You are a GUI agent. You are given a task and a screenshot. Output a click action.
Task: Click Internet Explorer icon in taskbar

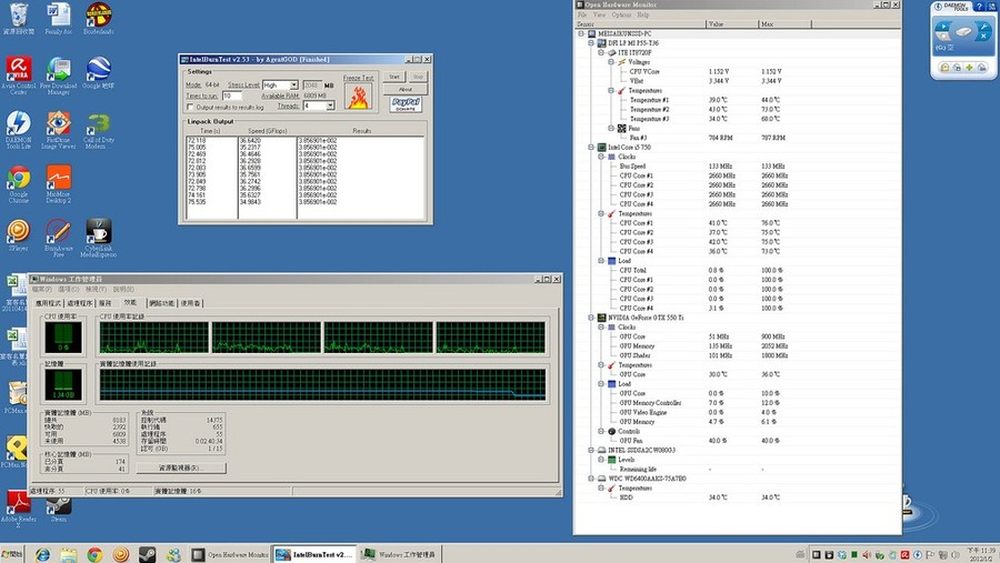42,555
